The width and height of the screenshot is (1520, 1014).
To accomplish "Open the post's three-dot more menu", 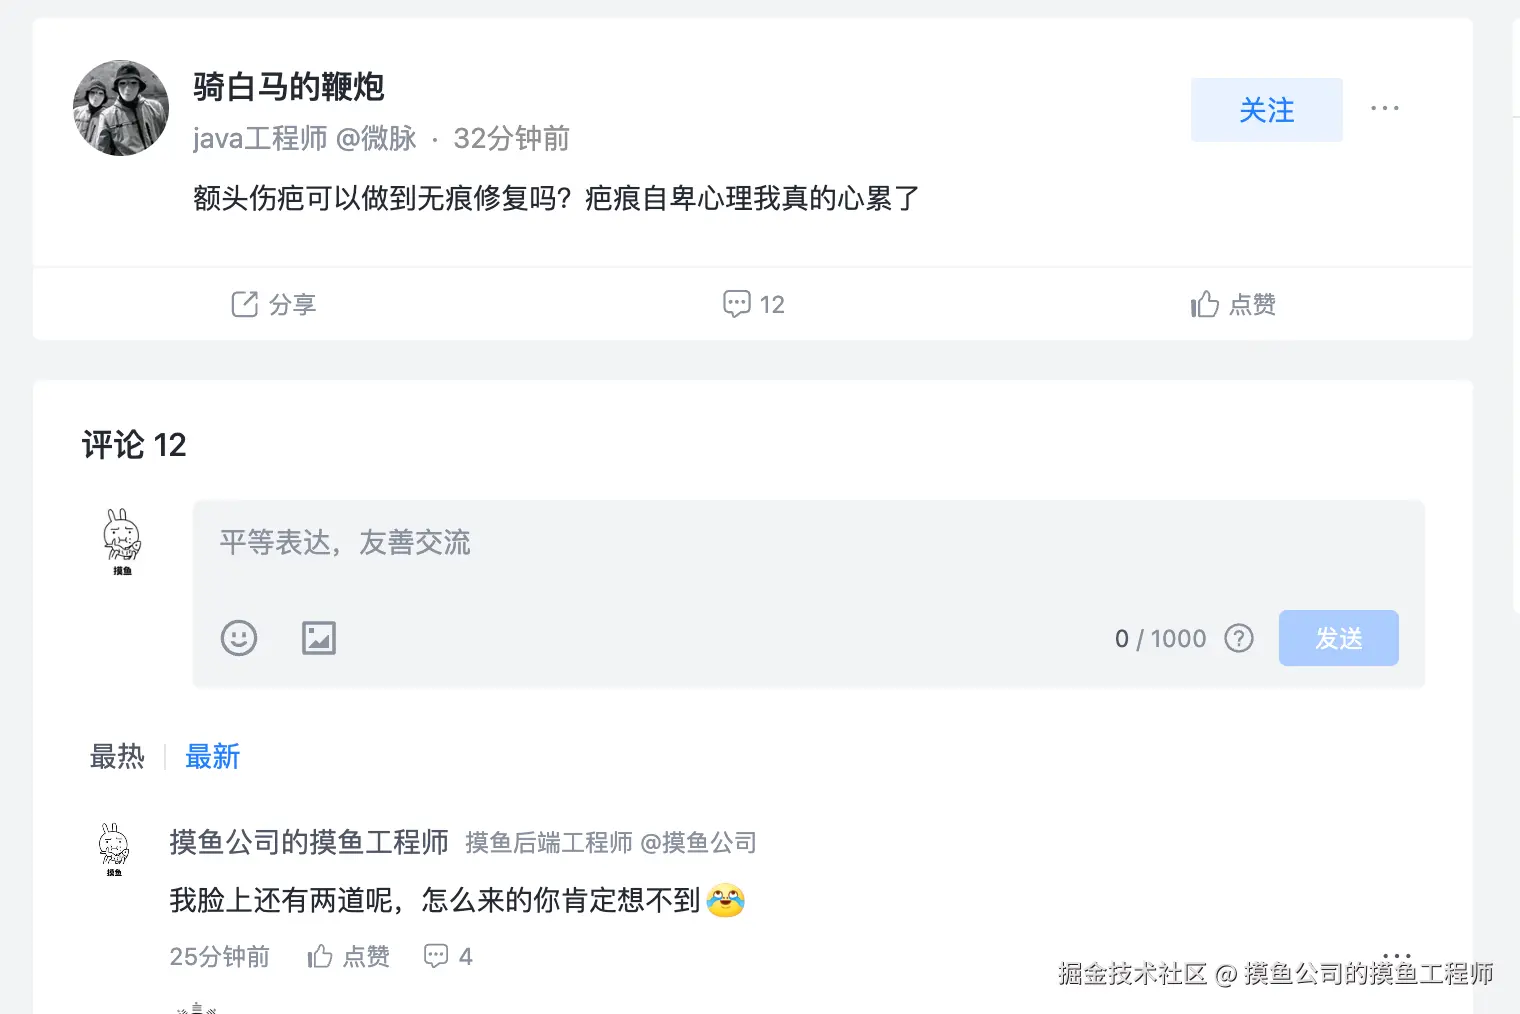I will pyautogui.click(x=1385, y=108).
